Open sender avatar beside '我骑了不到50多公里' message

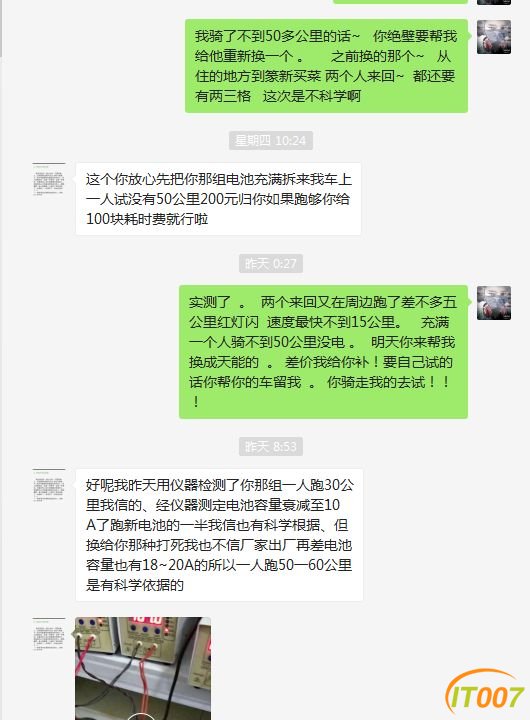tap(494, 37)
